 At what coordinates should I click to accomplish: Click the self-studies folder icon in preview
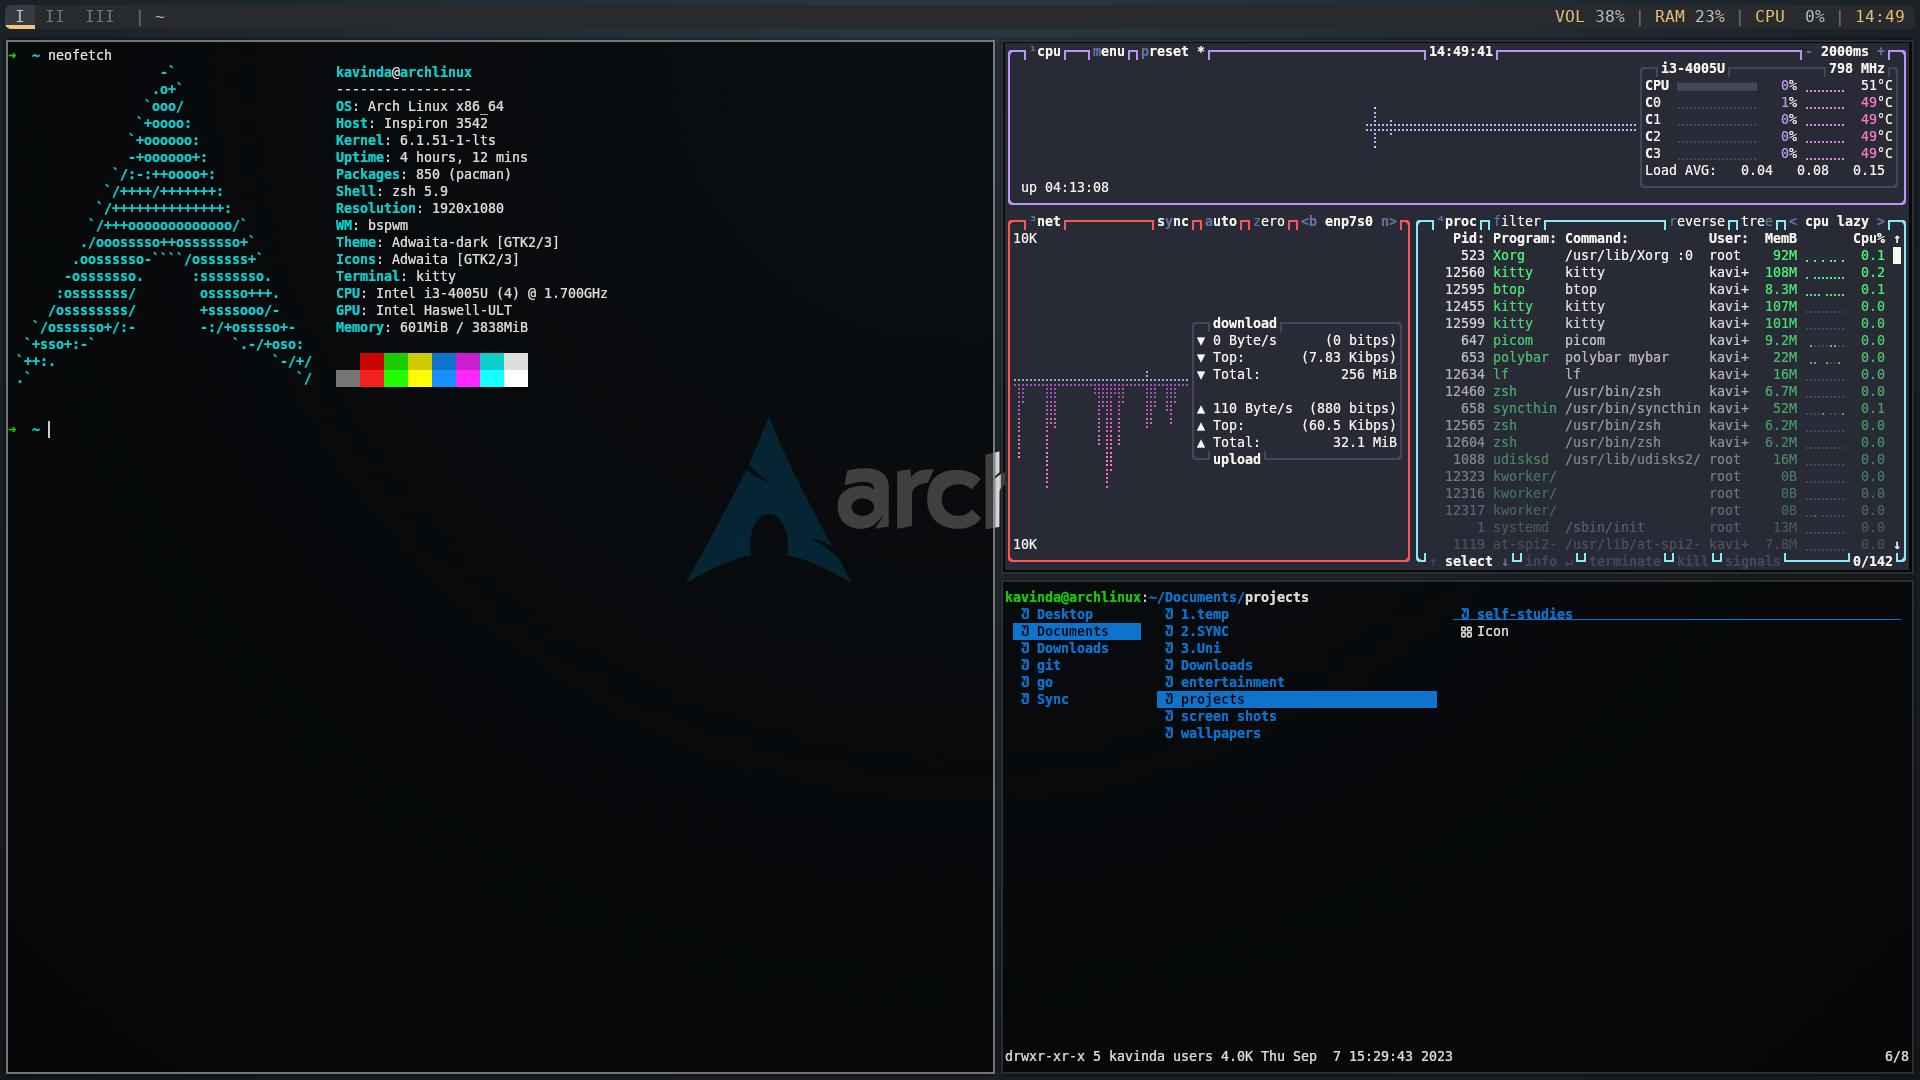pos(1465,615)
